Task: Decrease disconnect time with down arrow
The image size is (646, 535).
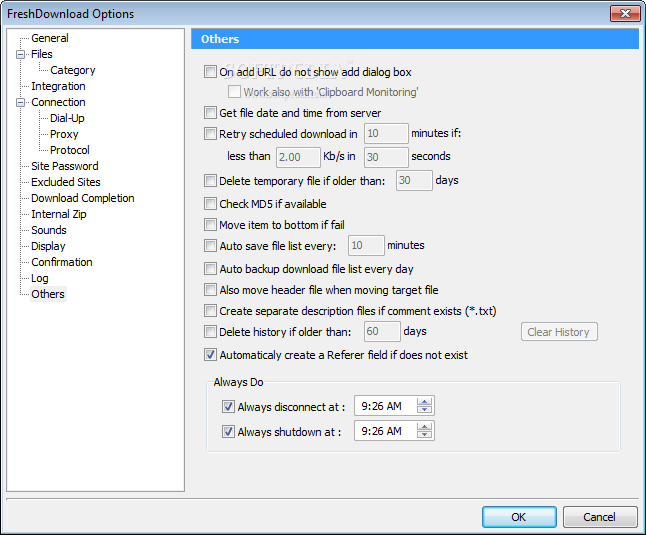Action: tap(424, 410)
